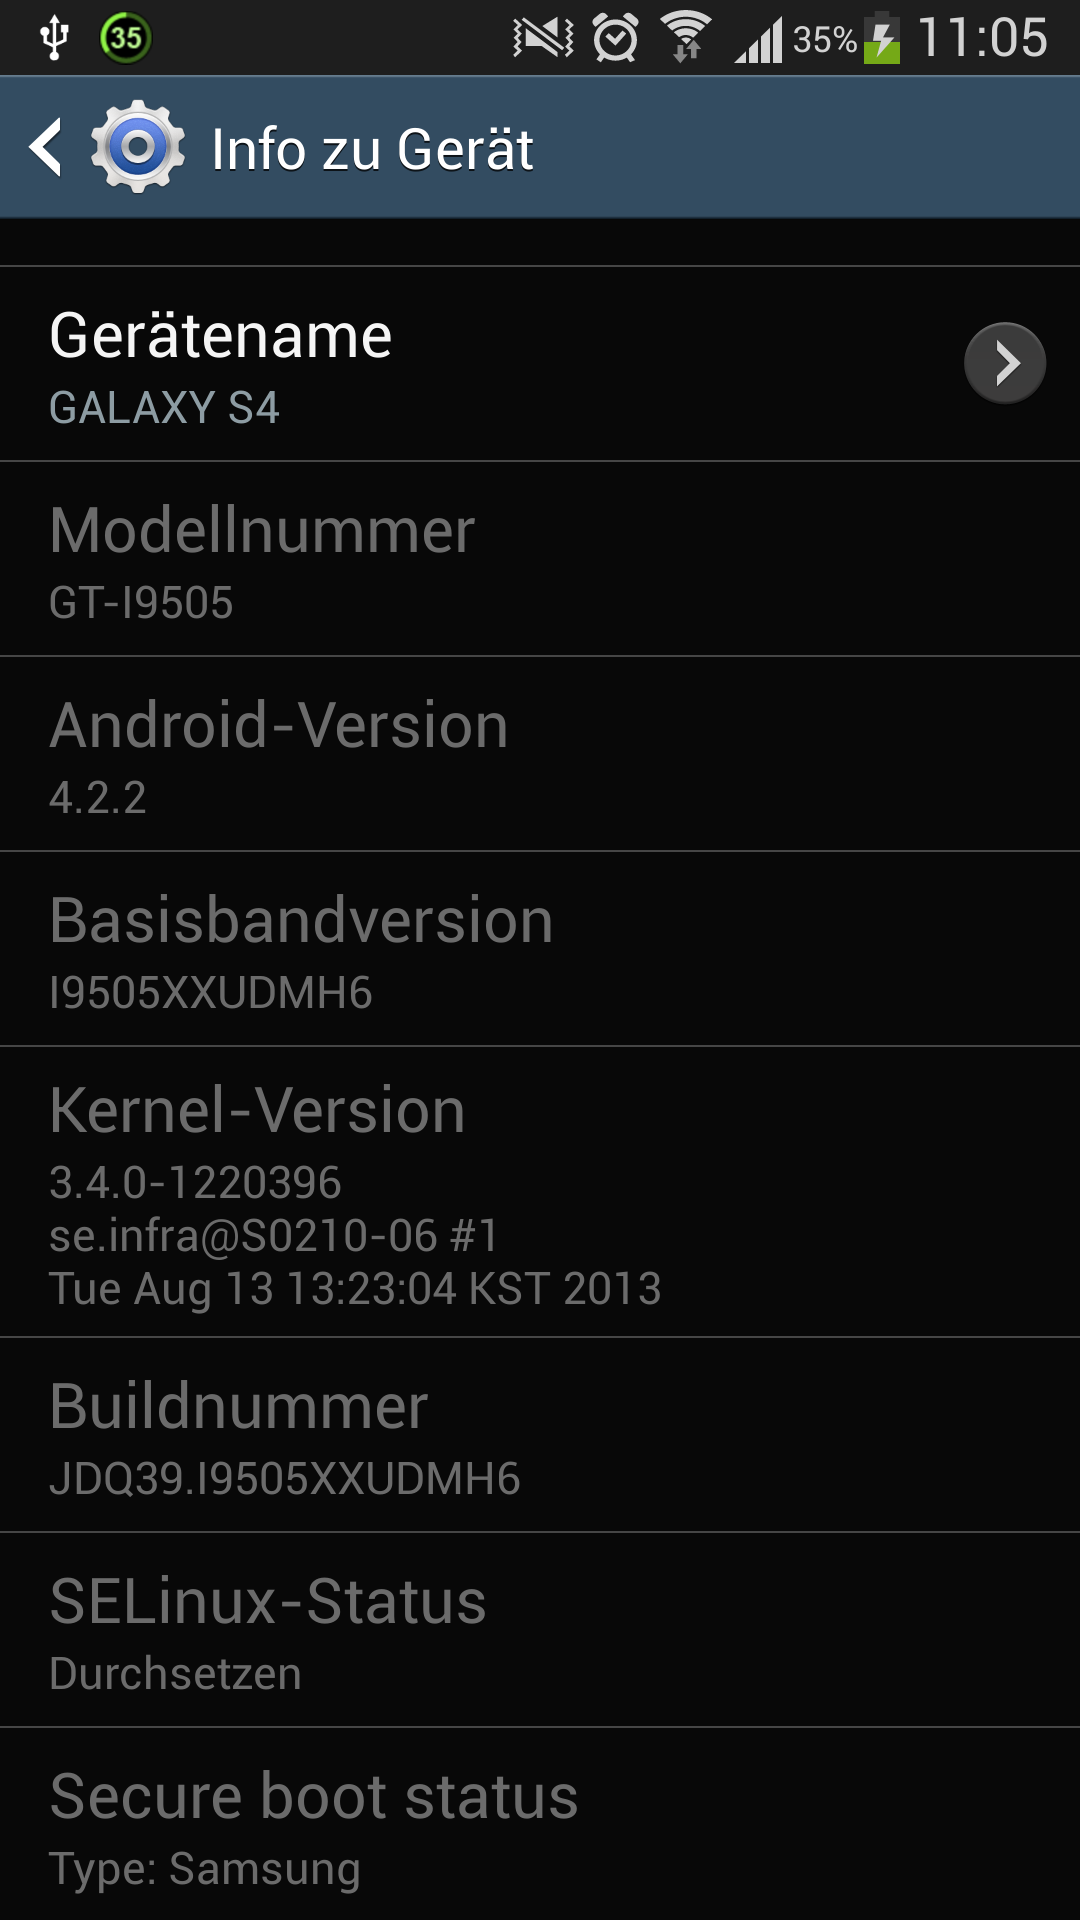Tap the Android-Version 4.2.2 entry

[540, 754]
